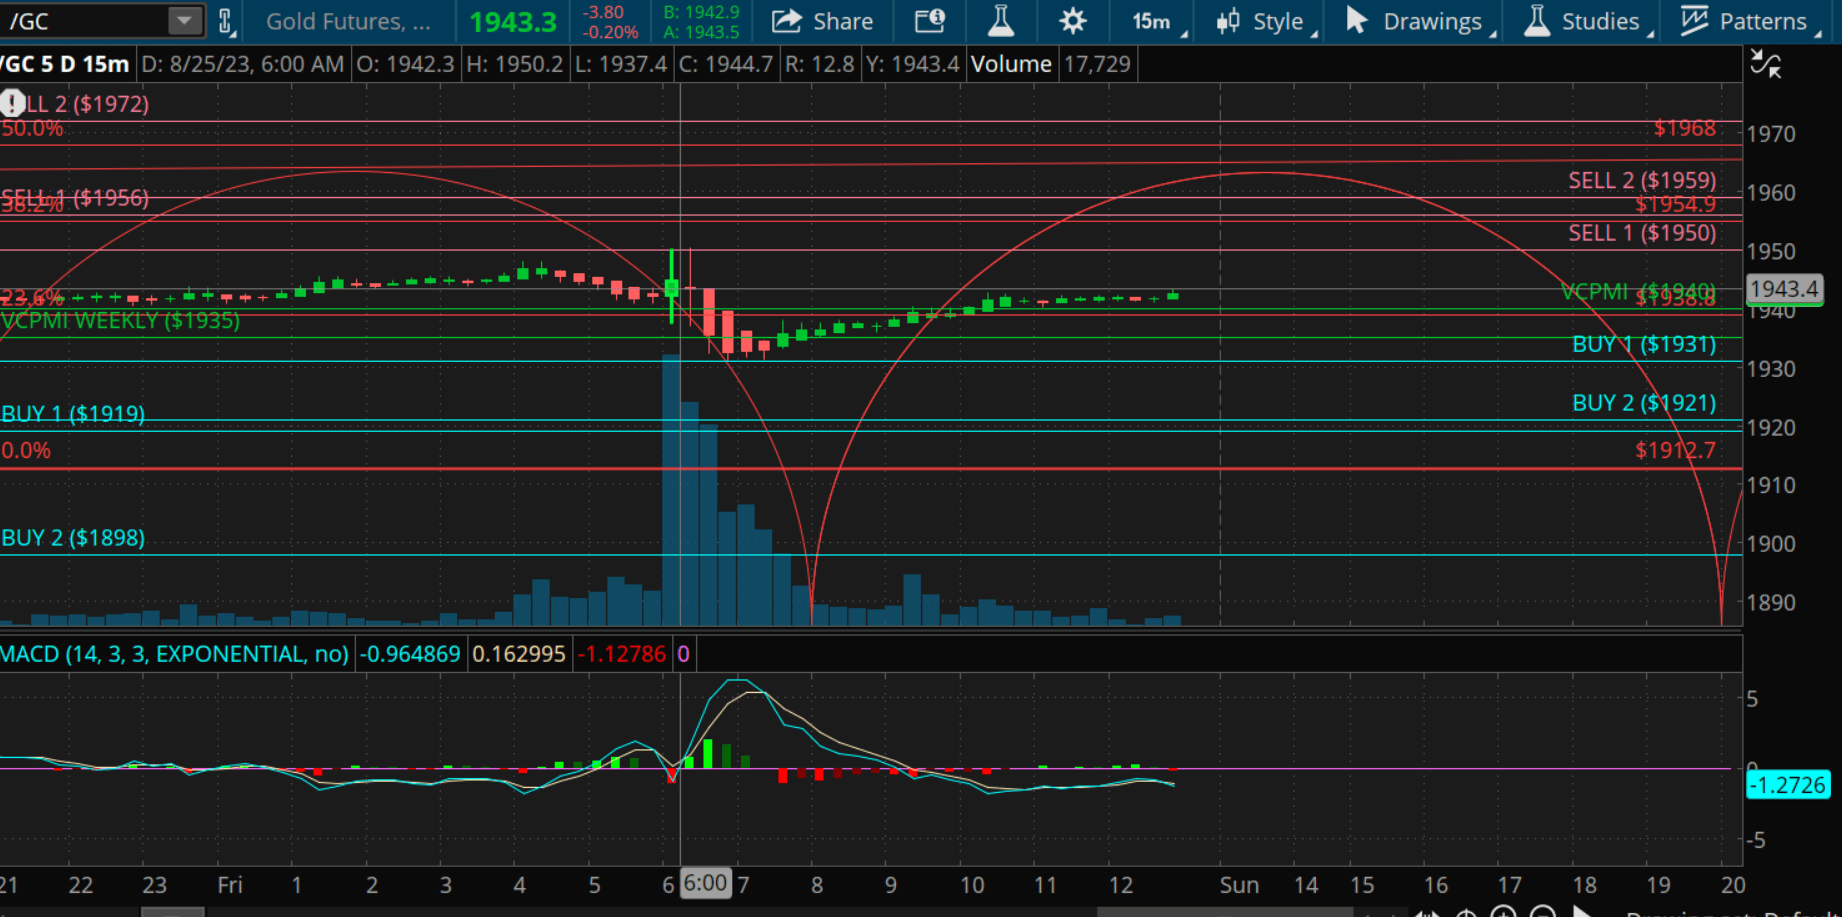Select the BUY 2 ($1898) label
The height and width of the screenshot is (917, 1842).
click(x=73, y=538)
